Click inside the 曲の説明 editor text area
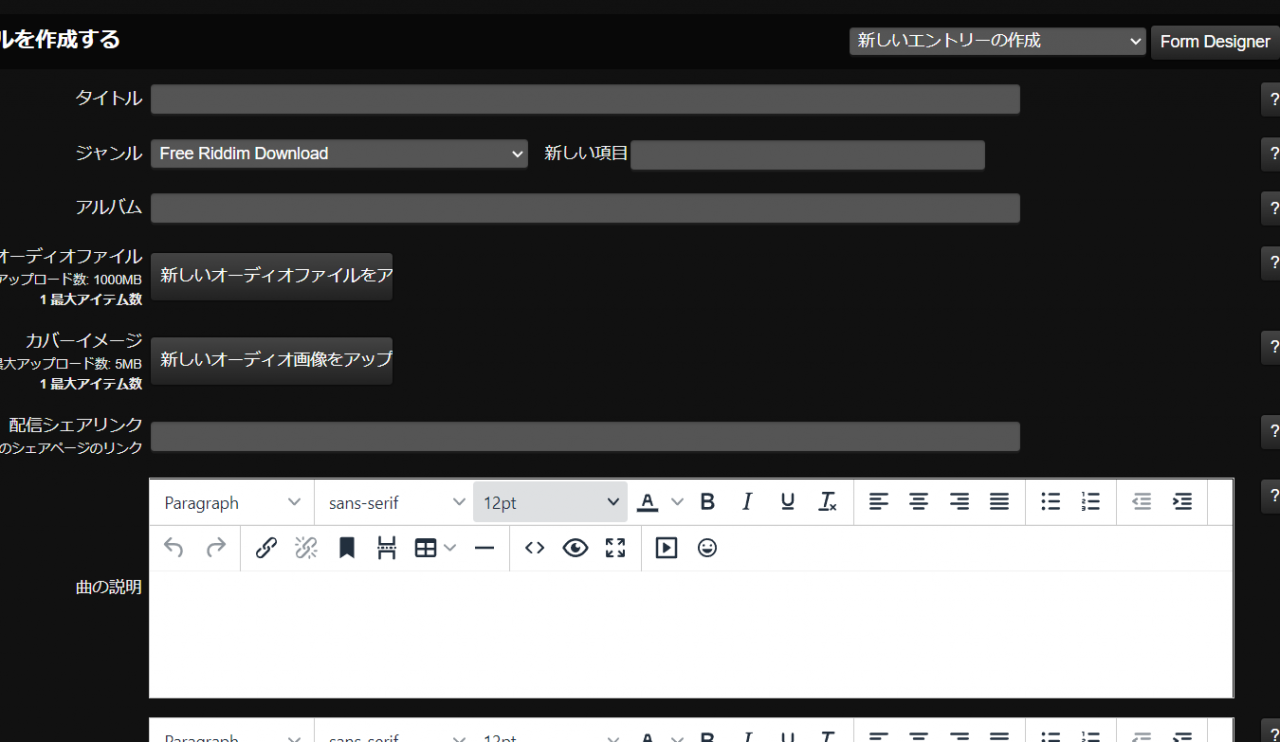1280x742 pixels. [691, 634]
